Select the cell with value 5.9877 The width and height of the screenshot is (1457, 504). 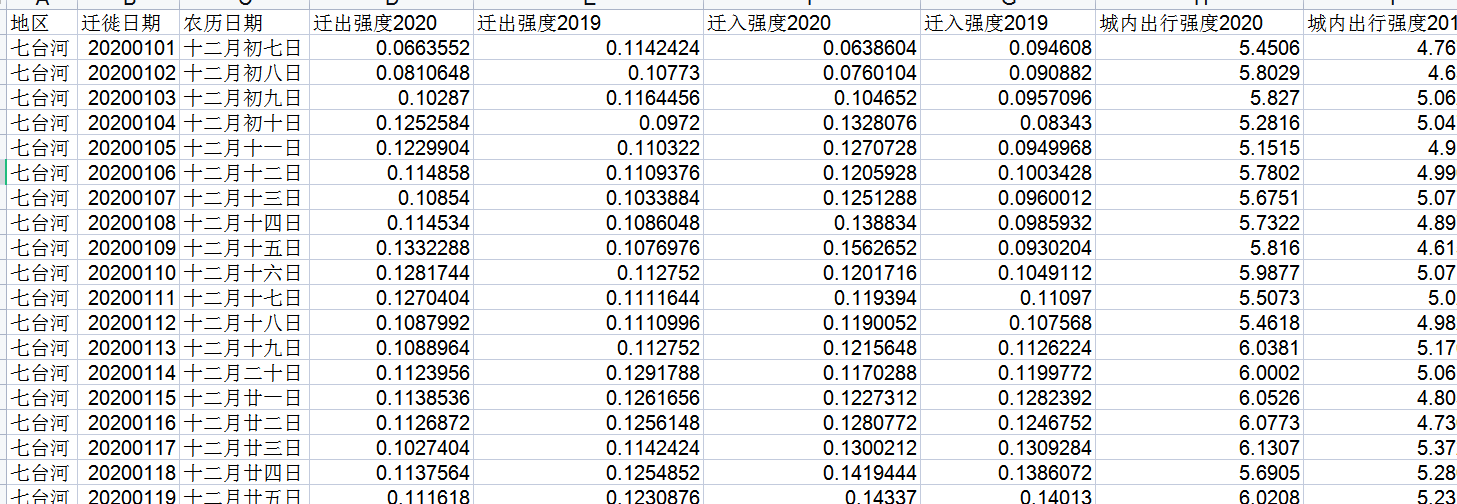click(x=1200, y=273)
